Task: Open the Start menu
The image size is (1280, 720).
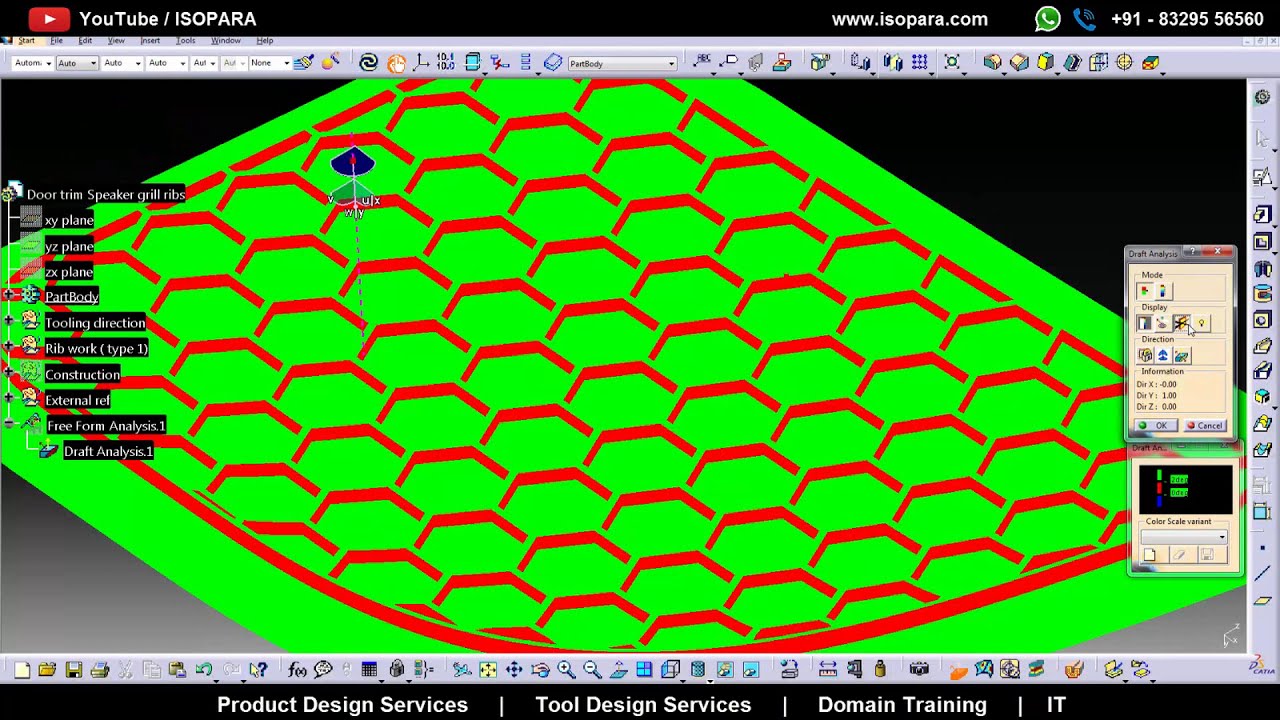Action: point(26,41)
